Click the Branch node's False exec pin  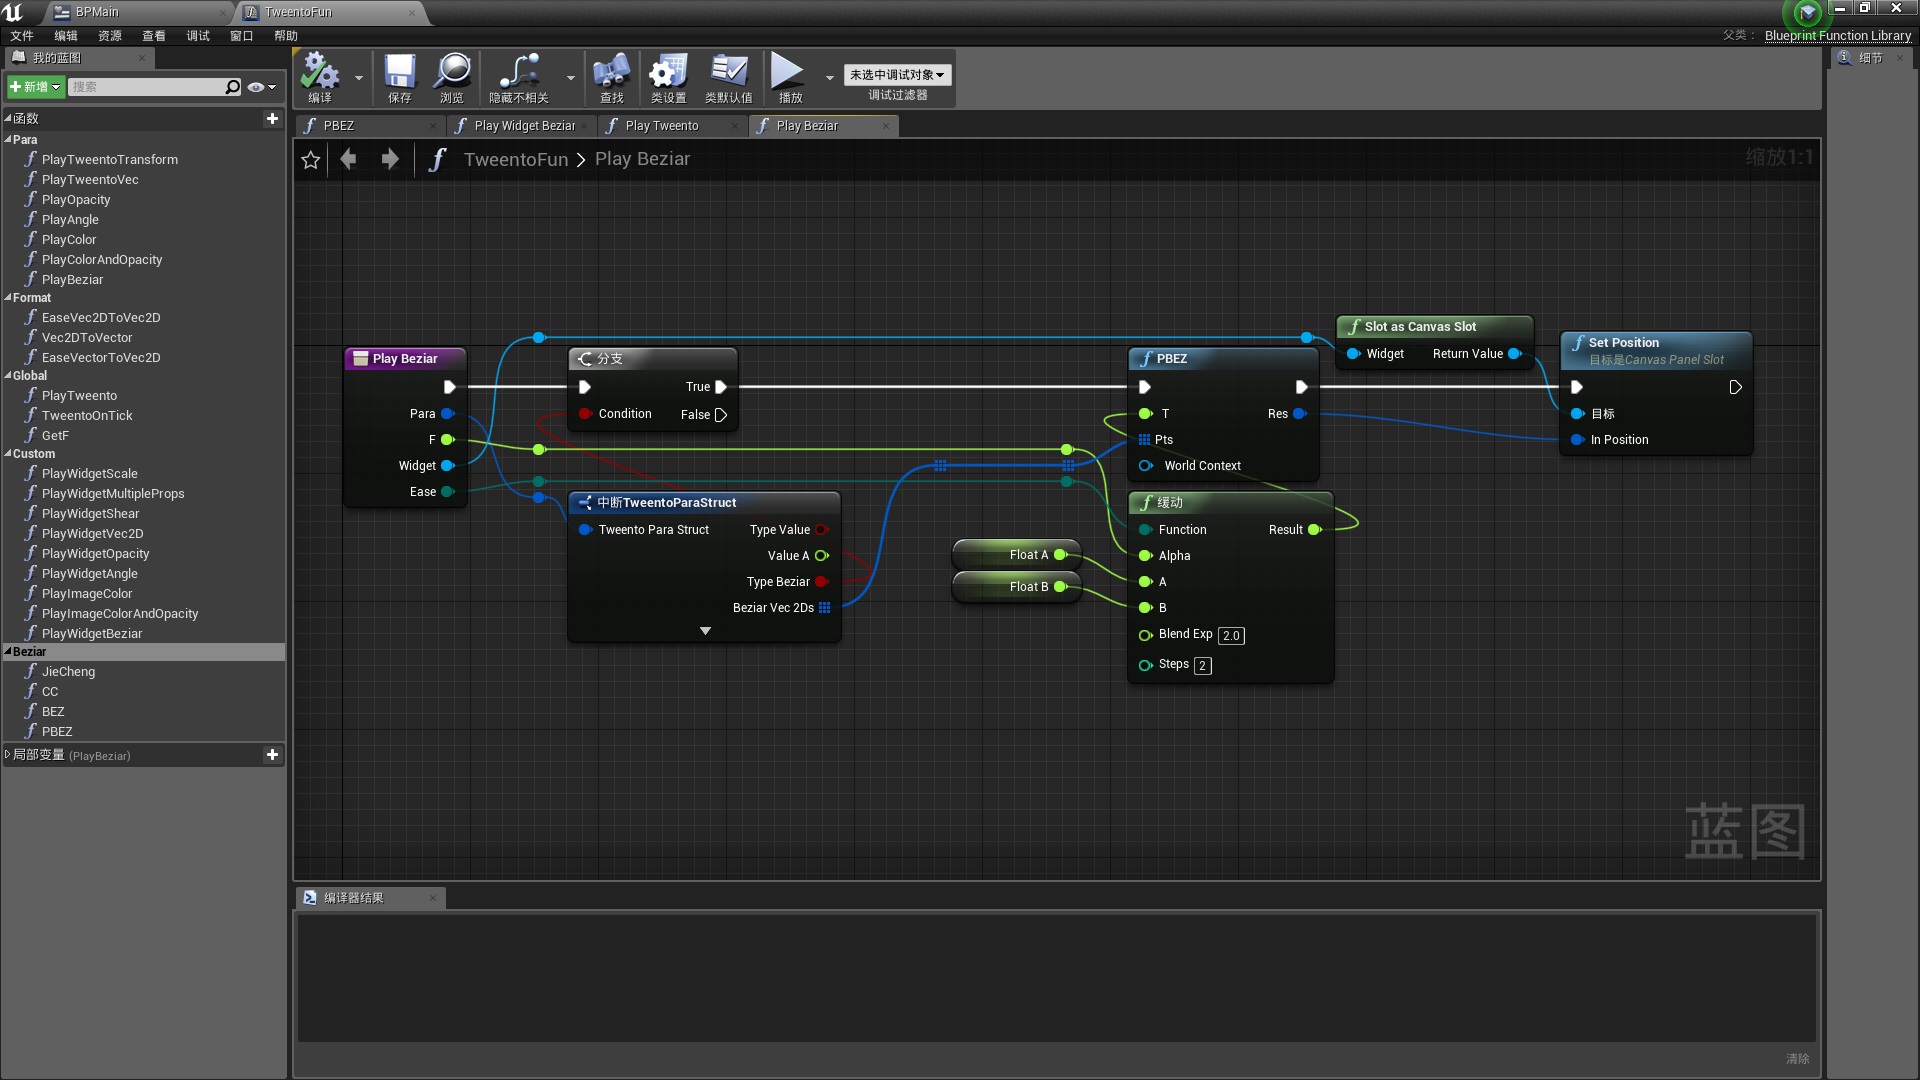[721, 415]
